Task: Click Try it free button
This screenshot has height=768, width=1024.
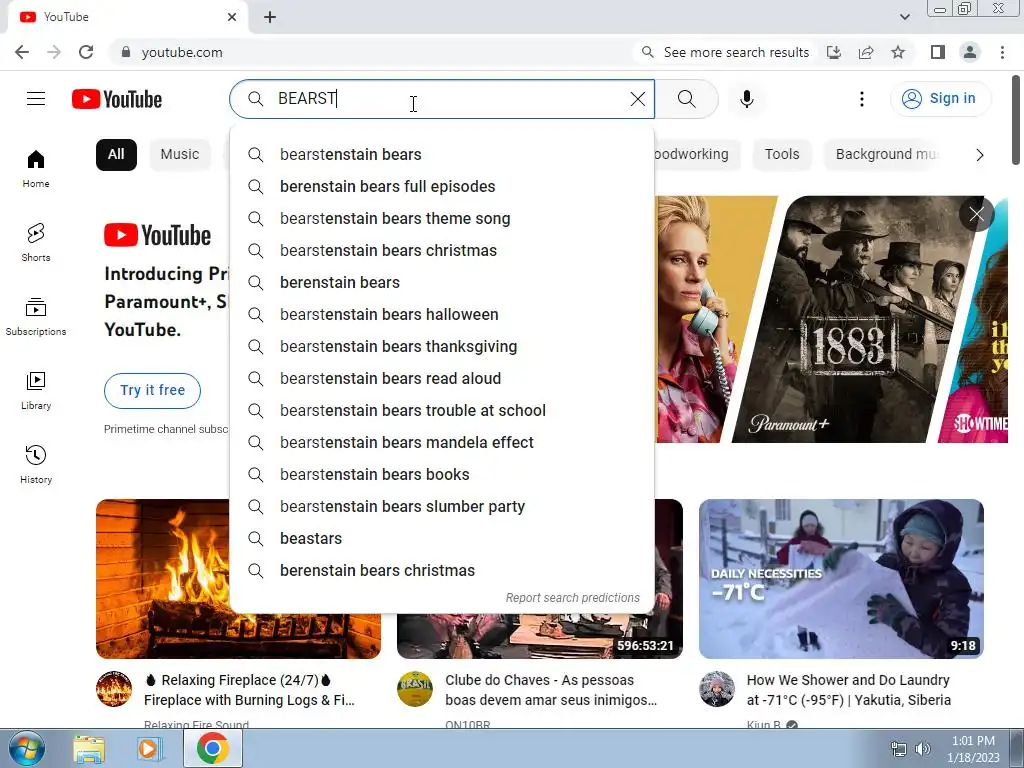Action: coord(152,391)
